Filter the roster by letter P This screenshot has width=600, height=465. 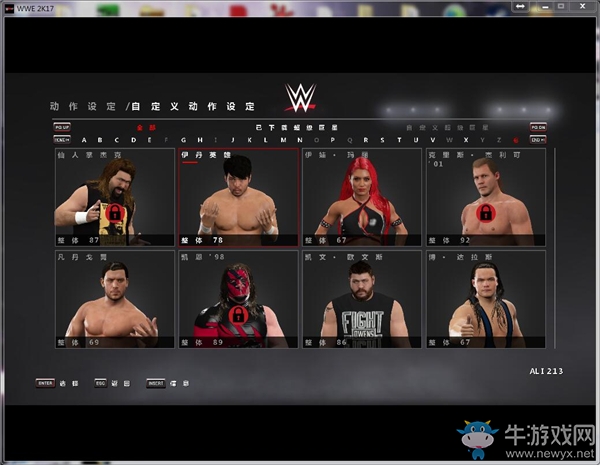pos(333,140)
